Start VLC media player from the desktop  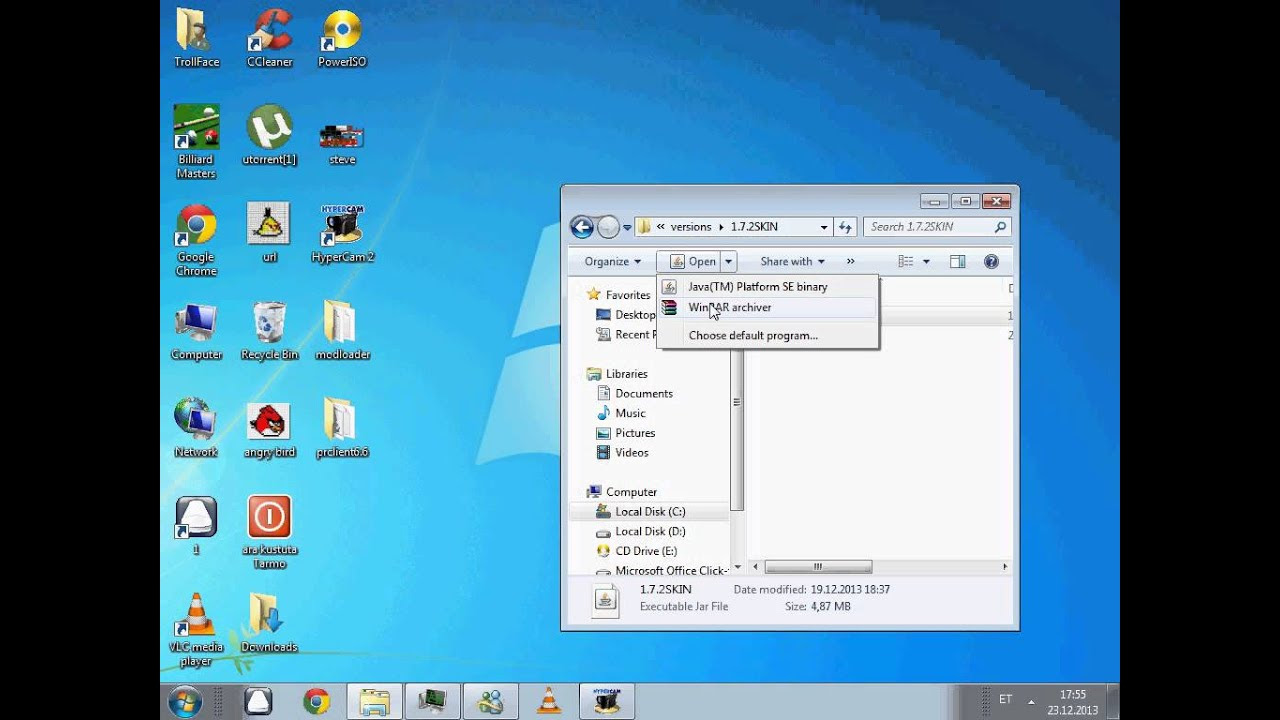[x=195, y=620]
